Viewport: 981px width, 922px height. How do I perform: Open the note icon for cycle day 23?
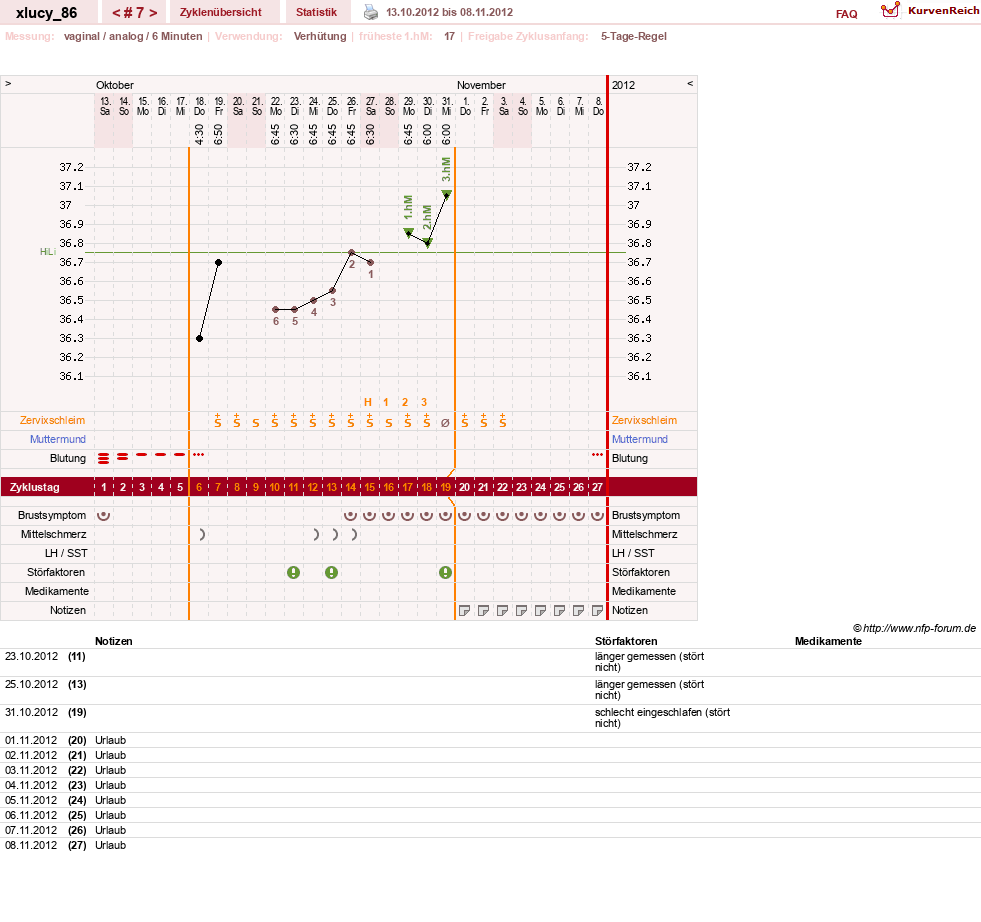pyautogui.click(x=521, y=610)
